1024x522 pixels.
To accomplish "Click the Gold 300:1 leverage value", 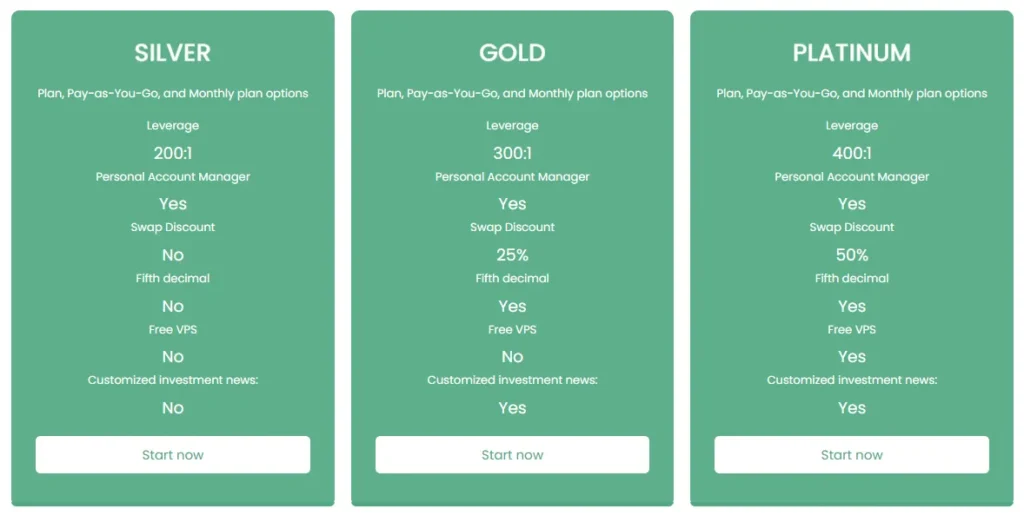I will [512, 153].
